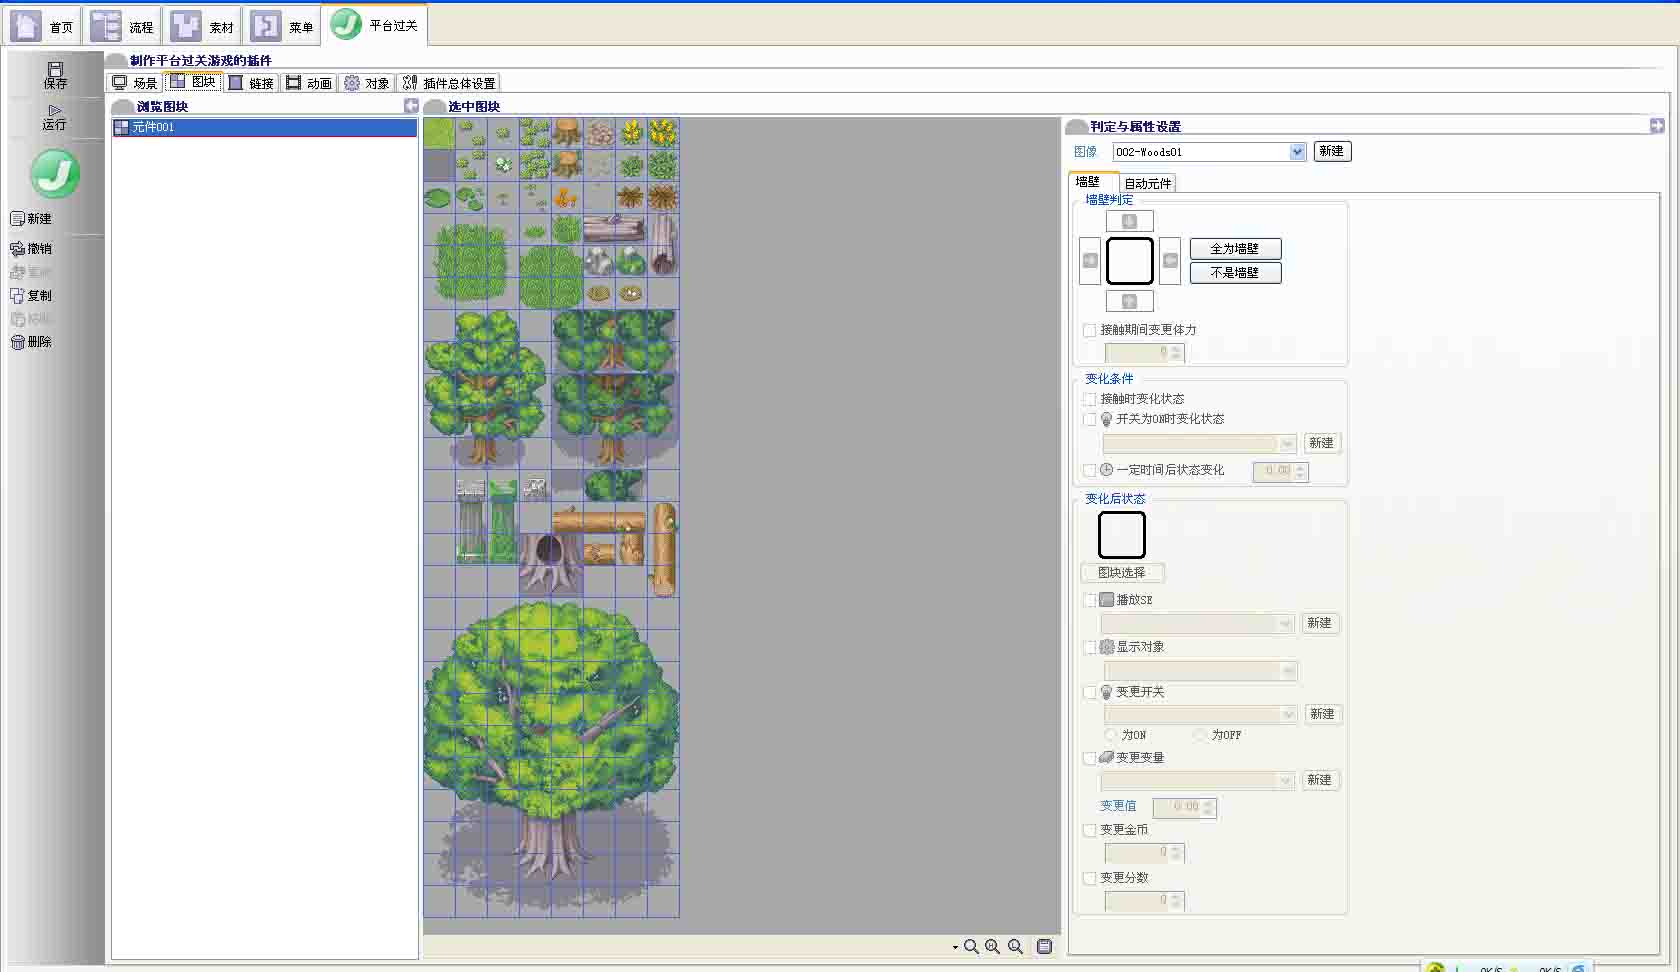Click the 运行 run icon

[55, 110]
